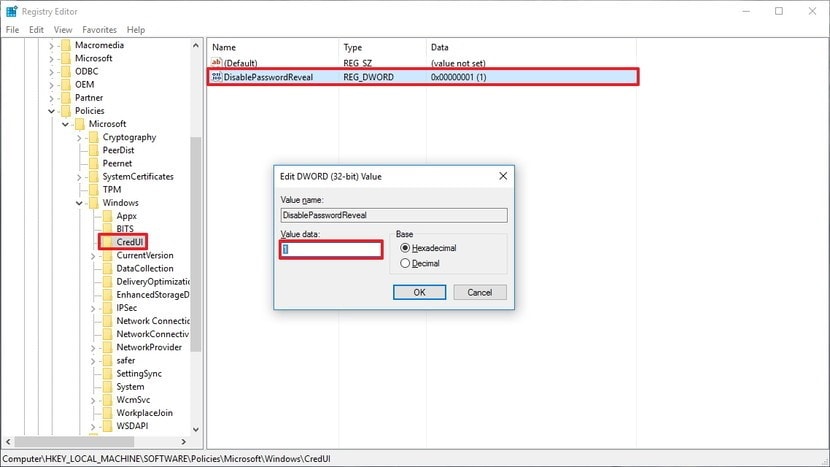Expand the WcmSvc key
Image resolution: width=830 pixels, height=467 pixels.
[93, 400]
